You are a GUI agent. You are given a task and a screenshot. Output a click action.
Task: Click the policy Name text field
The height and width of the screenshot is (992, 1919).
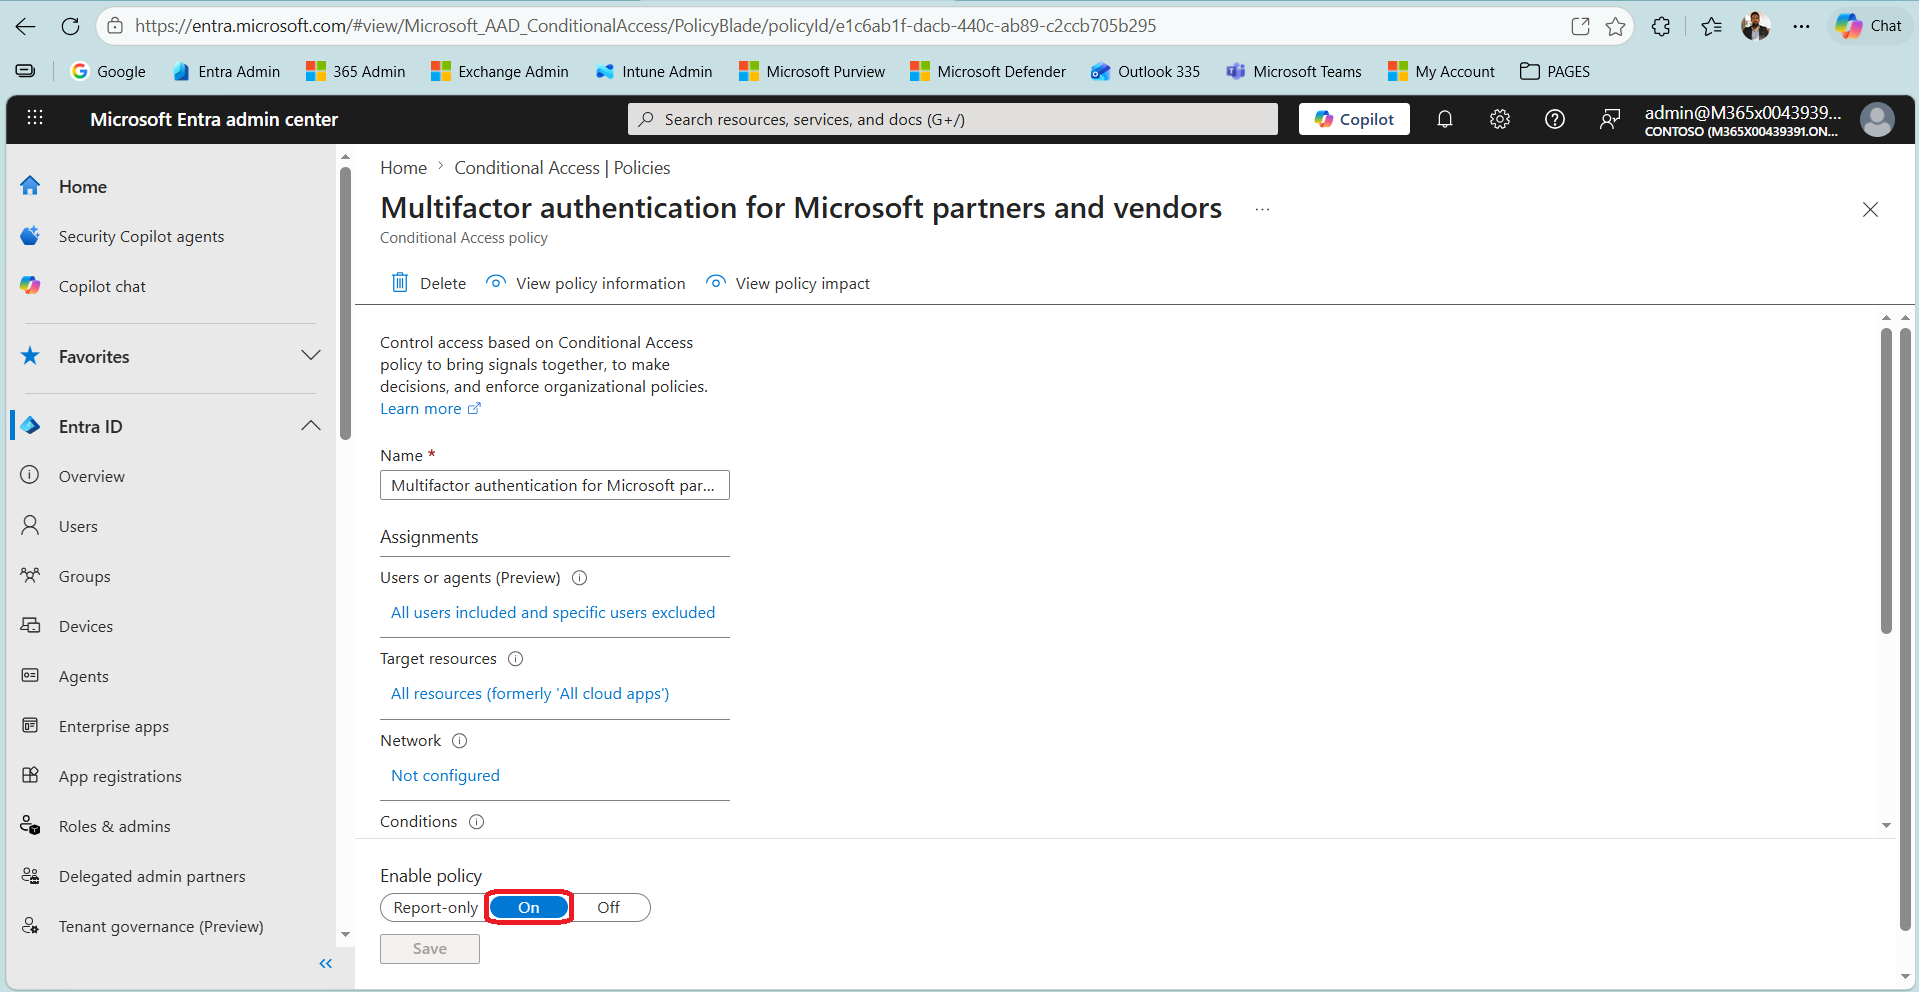click(x=555, y=485)
